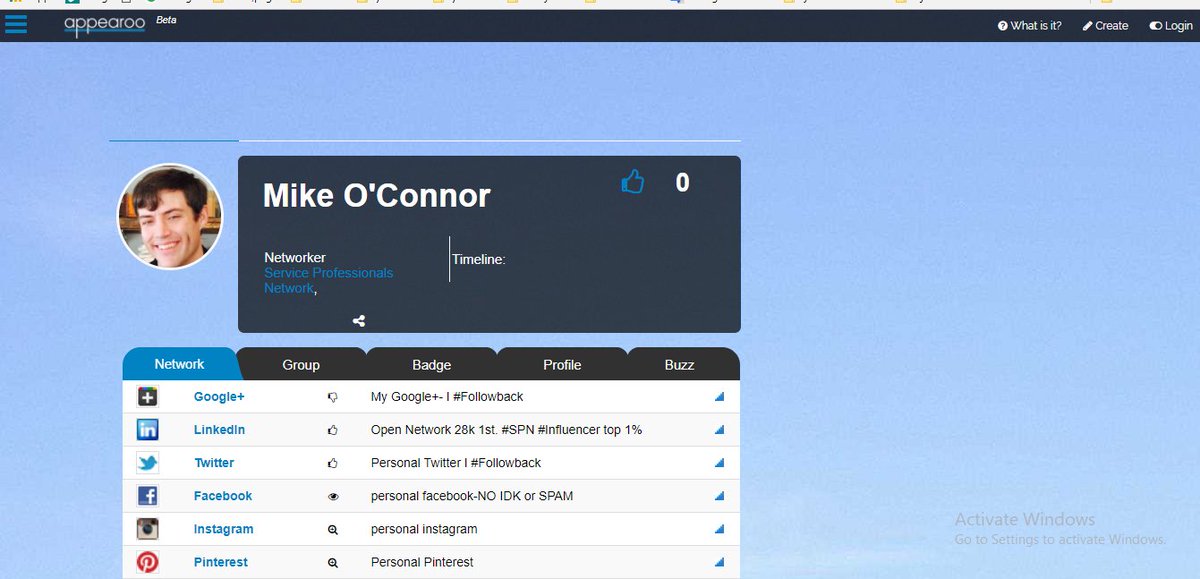Click the Create button

click(1105, 26)
